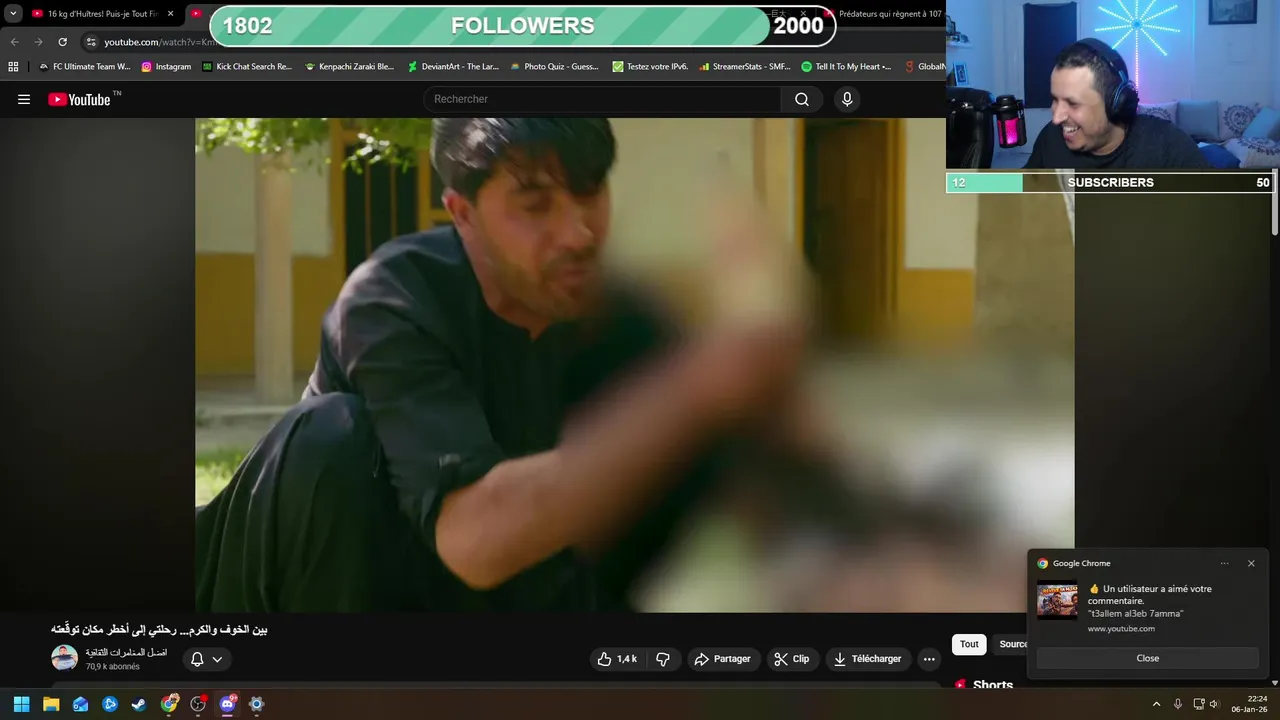This screenshot has height=720, width=1280.
Task: Click the Shorts section heading
Action: (x=992, y=685)
